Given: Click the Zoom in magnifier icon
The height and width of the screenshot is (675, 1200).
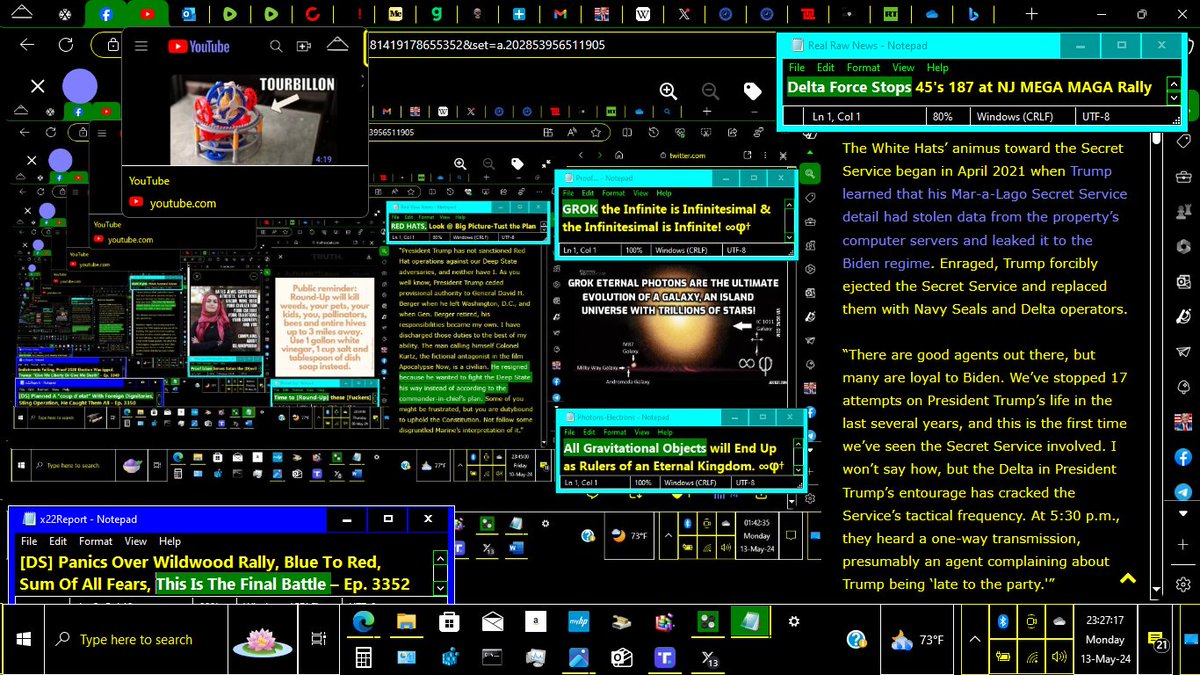Looking at the screenshot, I should (668, 91).
